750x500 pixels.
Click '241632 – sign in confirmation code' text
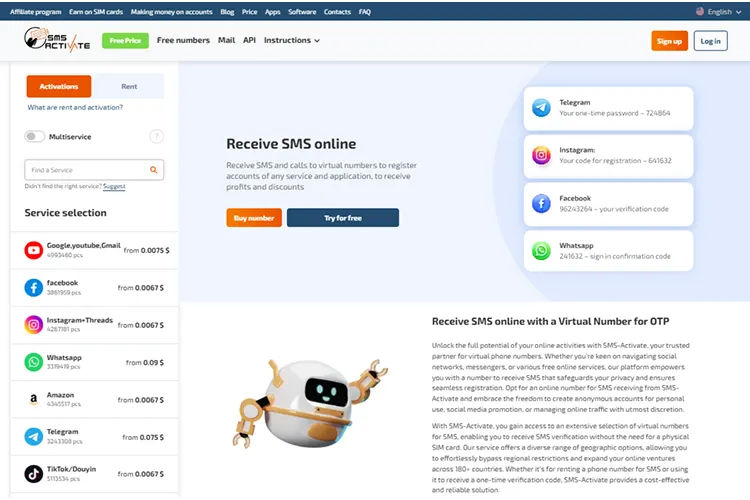[x=615, y=256]
